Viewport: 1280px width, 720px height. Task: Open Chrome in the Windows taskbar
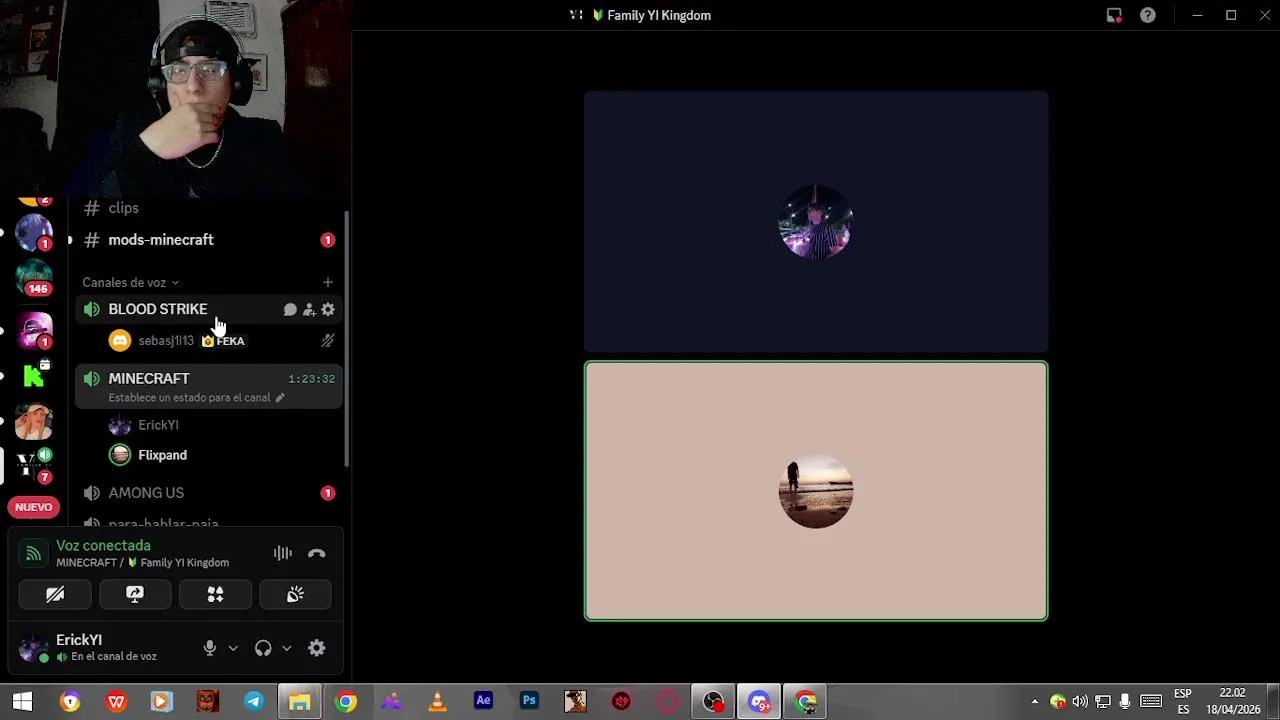[x=346, y=702]
